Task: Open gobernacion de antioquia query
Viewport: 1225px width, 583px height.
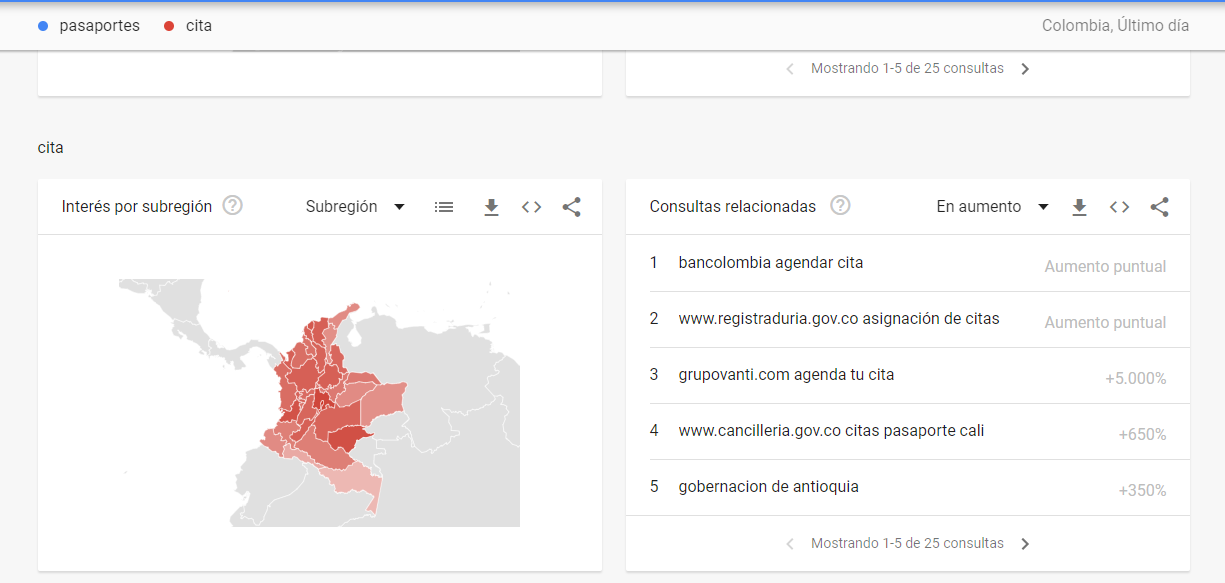Action: click(768, 487)
